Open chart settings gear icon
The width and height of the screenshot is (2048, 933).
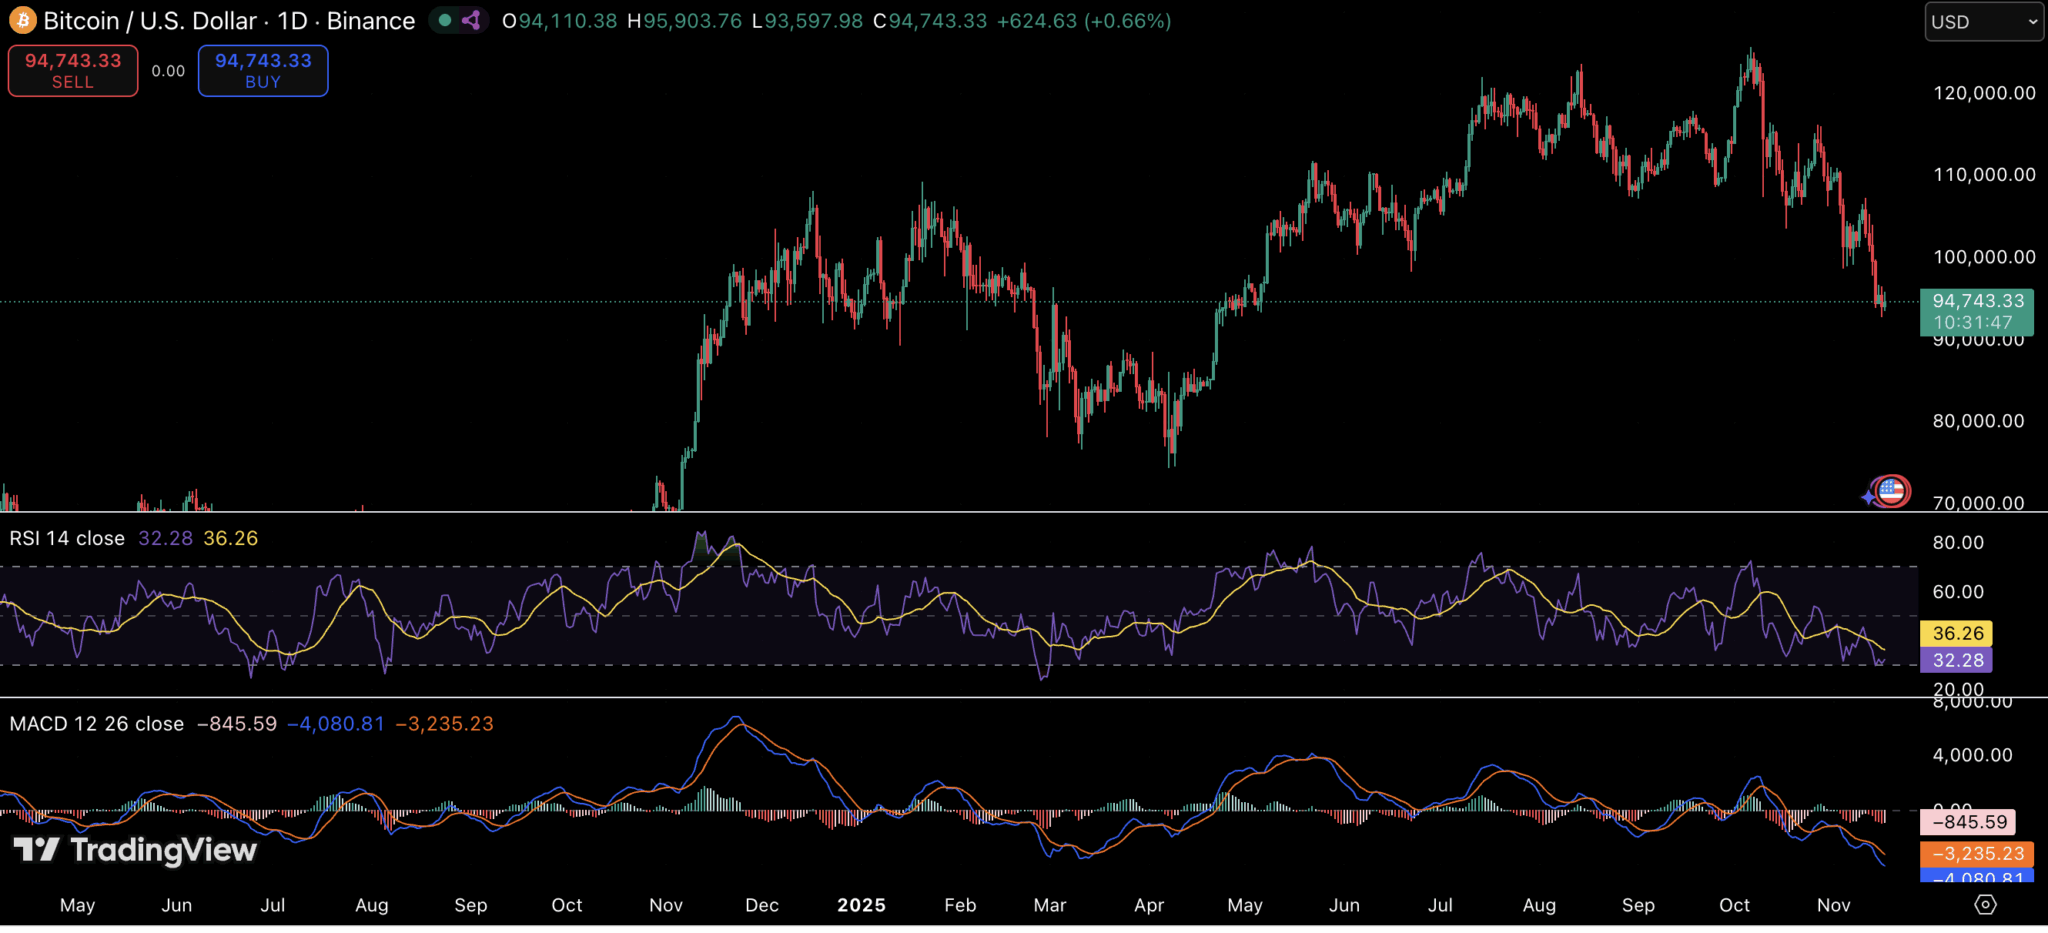[1985, 904]
